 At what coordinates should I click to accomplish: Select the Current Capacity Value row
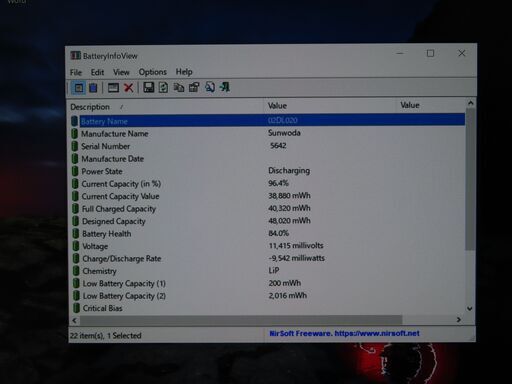coord(268,196)
